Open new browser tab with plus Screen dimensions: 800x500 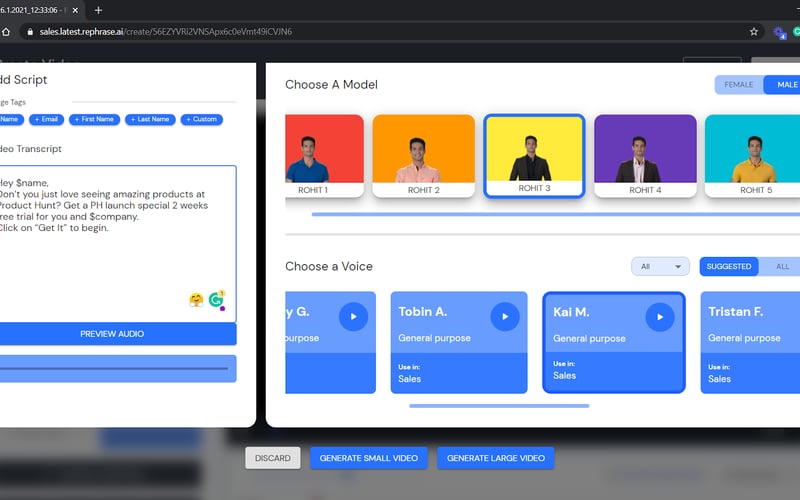98,10
